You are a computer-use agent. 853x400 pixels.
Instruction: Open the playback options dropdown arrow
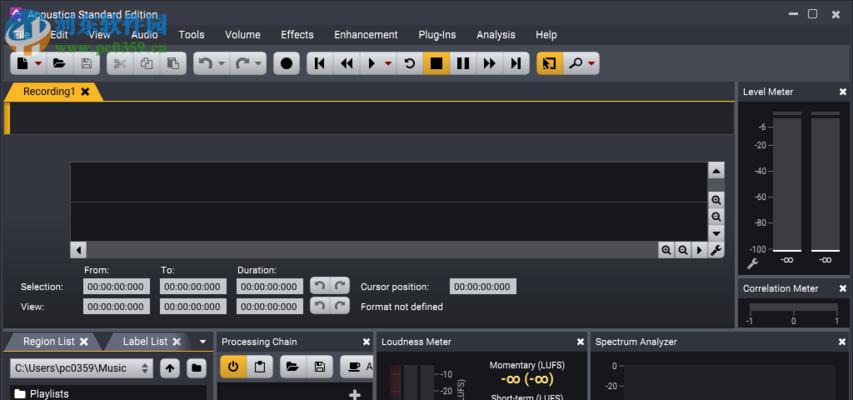click(388, 64)
